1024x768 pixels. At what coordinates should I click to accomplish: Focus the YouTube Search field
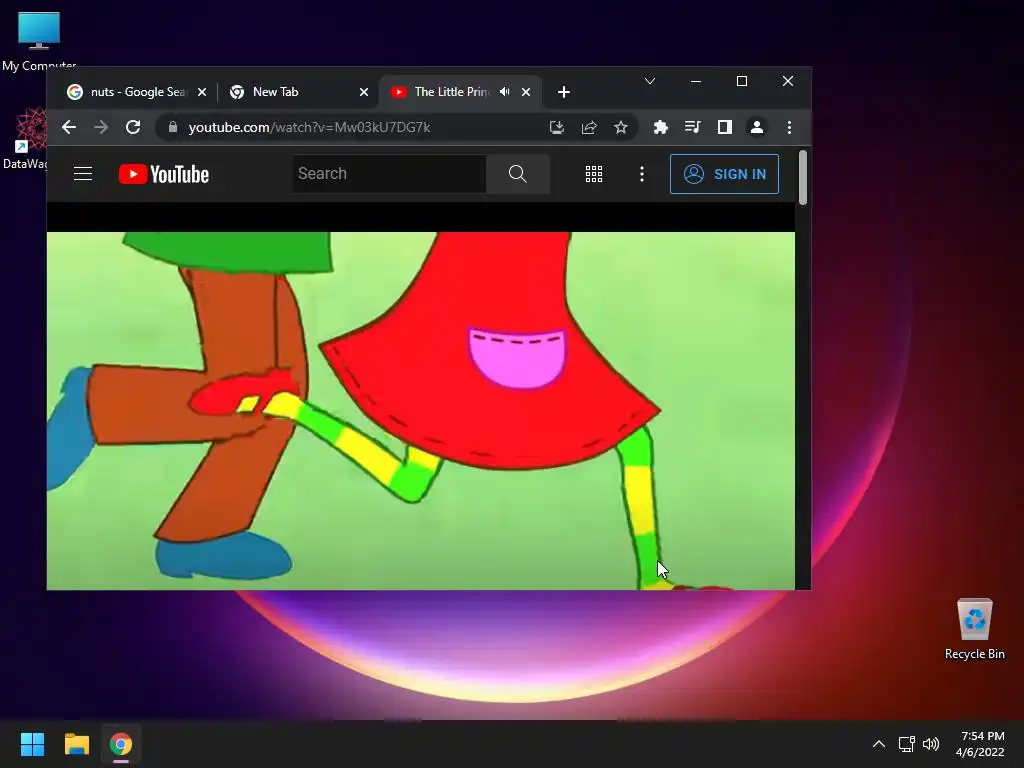point(389,174)
